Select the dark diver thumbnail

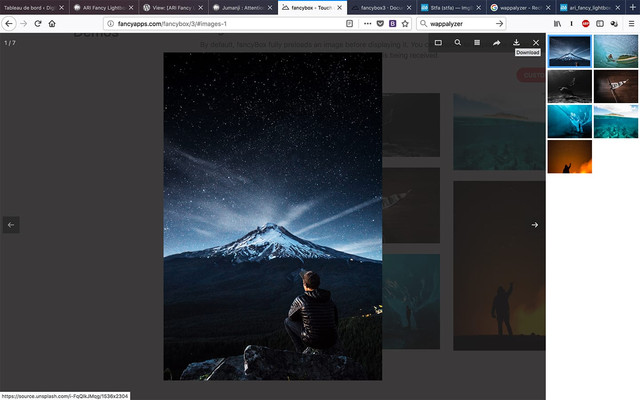click(x=569, y=86)
